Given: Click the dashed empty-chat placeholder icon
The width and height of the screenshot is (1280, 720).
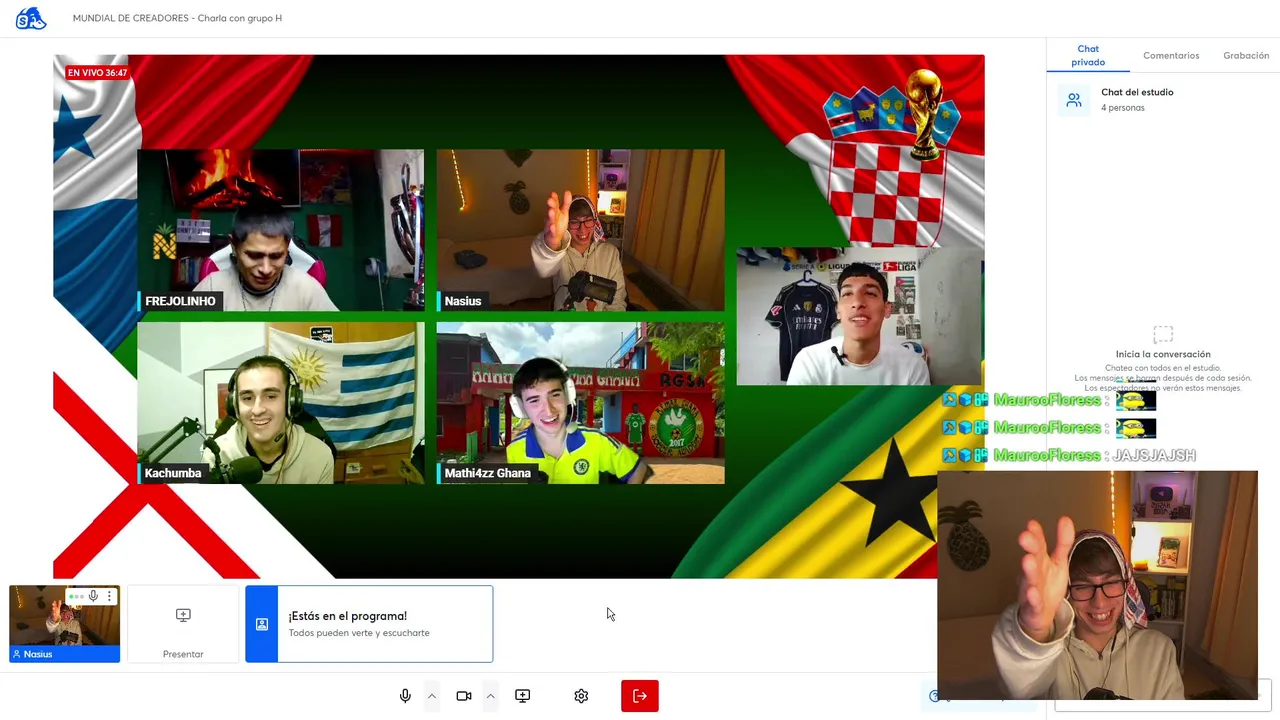Looking at the screenshot, I should pyautogui.click(x=1163, y=334).
